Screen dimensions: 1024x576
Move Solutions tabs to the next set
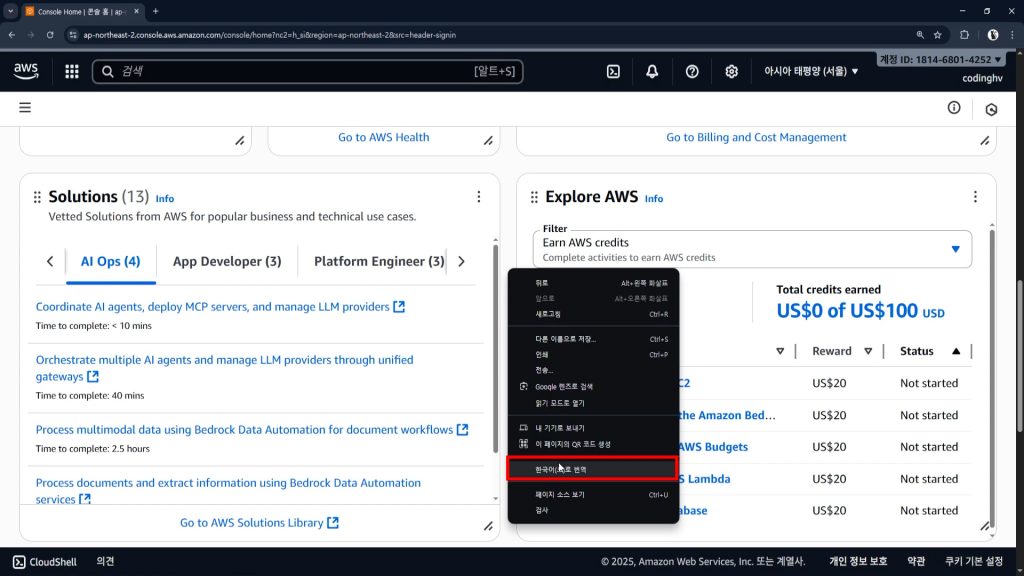tap(461, 261)
